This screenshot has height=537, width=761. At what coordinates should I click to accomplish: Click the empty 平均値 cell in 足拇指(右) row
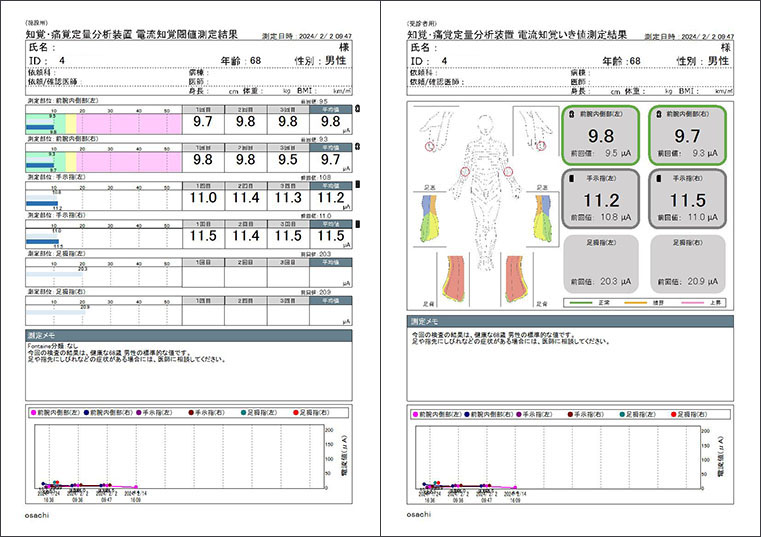[x=331, y=314]
